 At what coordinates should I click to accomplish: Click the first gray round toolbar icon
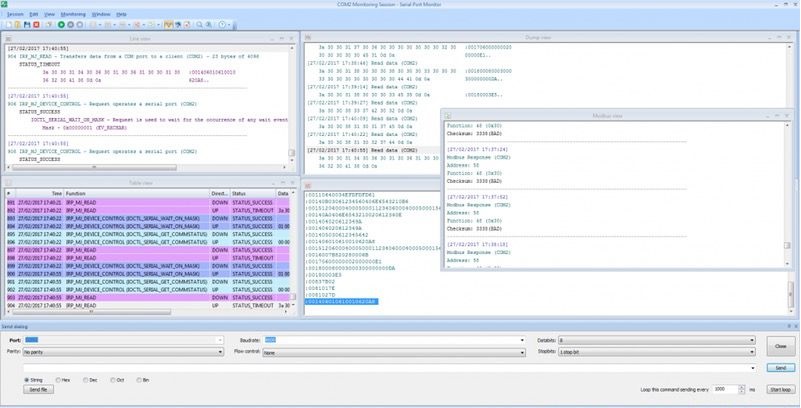[70, 25]
